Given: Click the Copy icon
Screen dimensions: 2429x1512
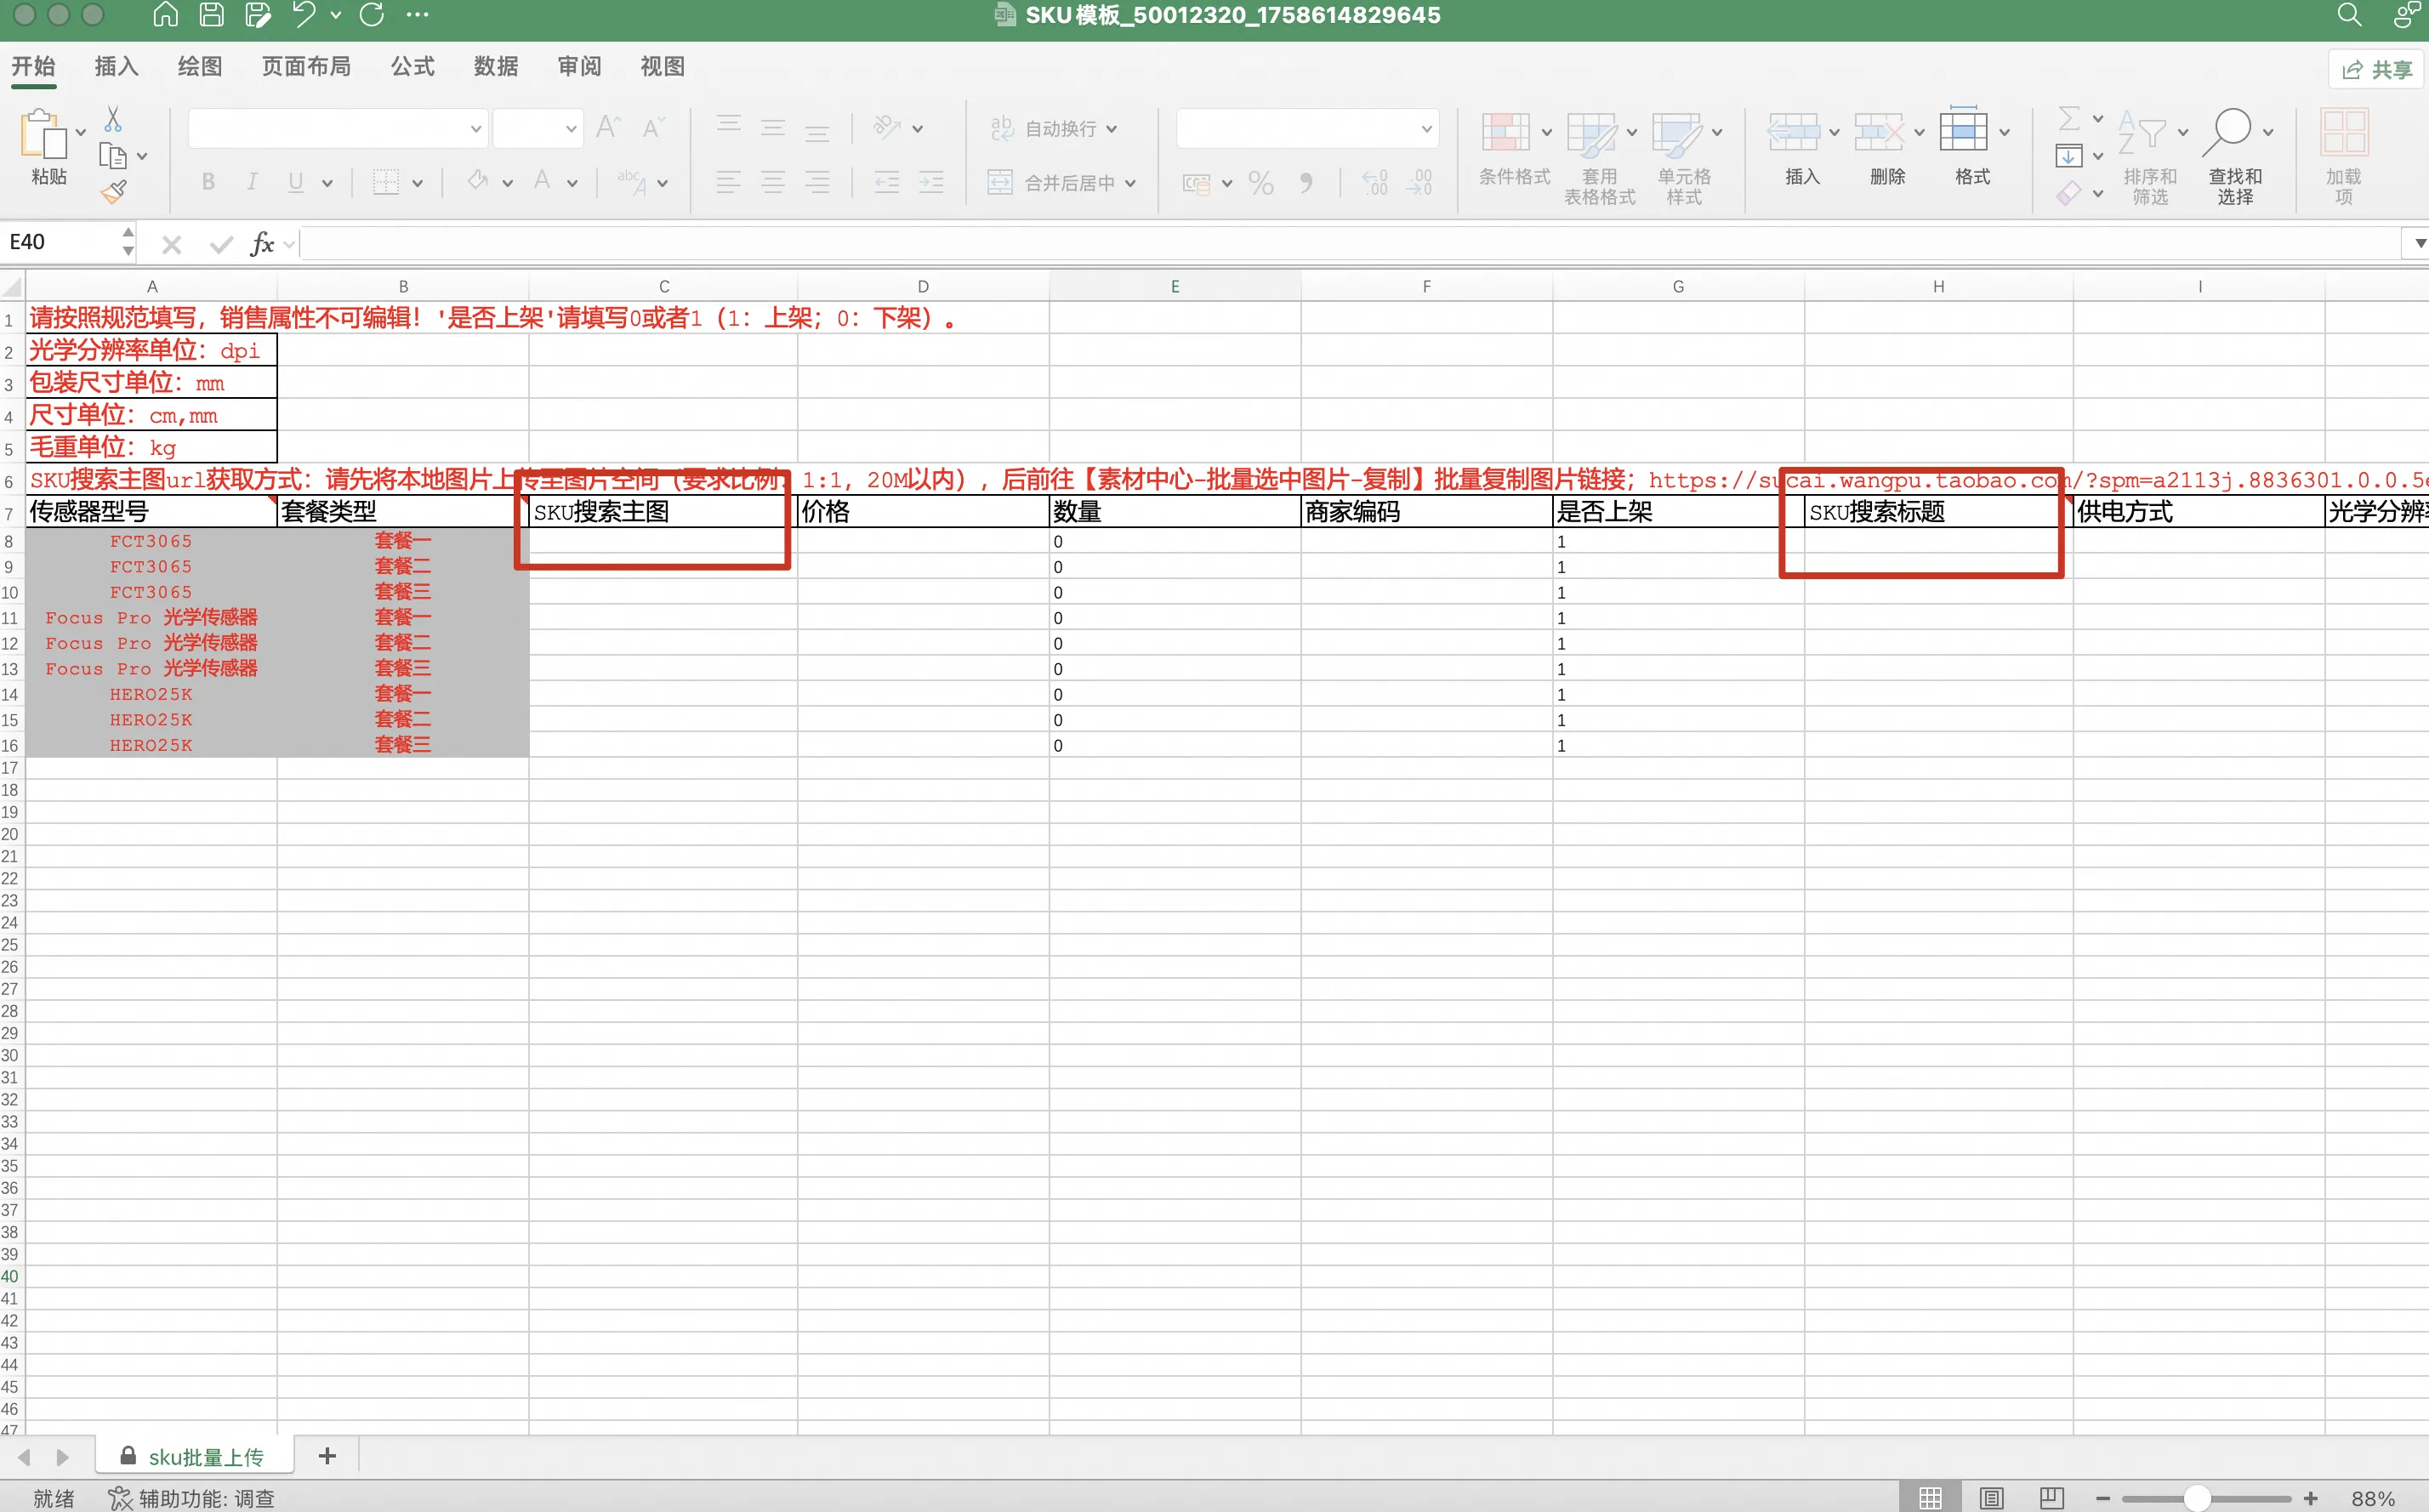Looking at the screenshot, I should tap(113, 156).
